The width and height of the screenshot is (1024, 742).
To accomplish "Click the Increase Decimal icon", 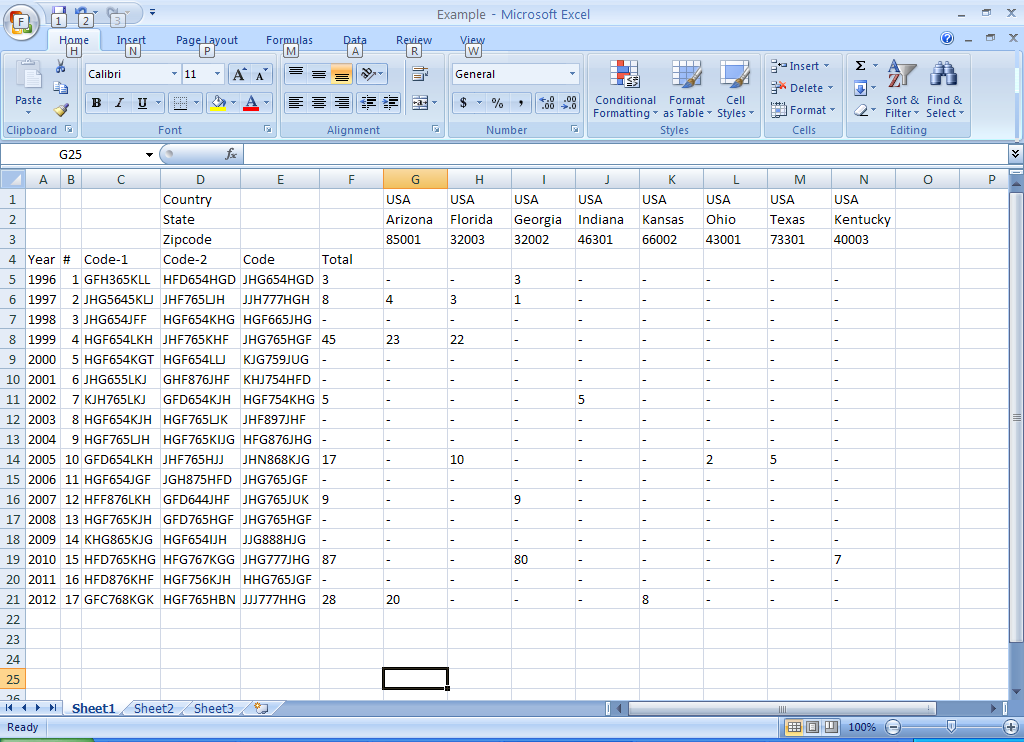I will point(546,103).
